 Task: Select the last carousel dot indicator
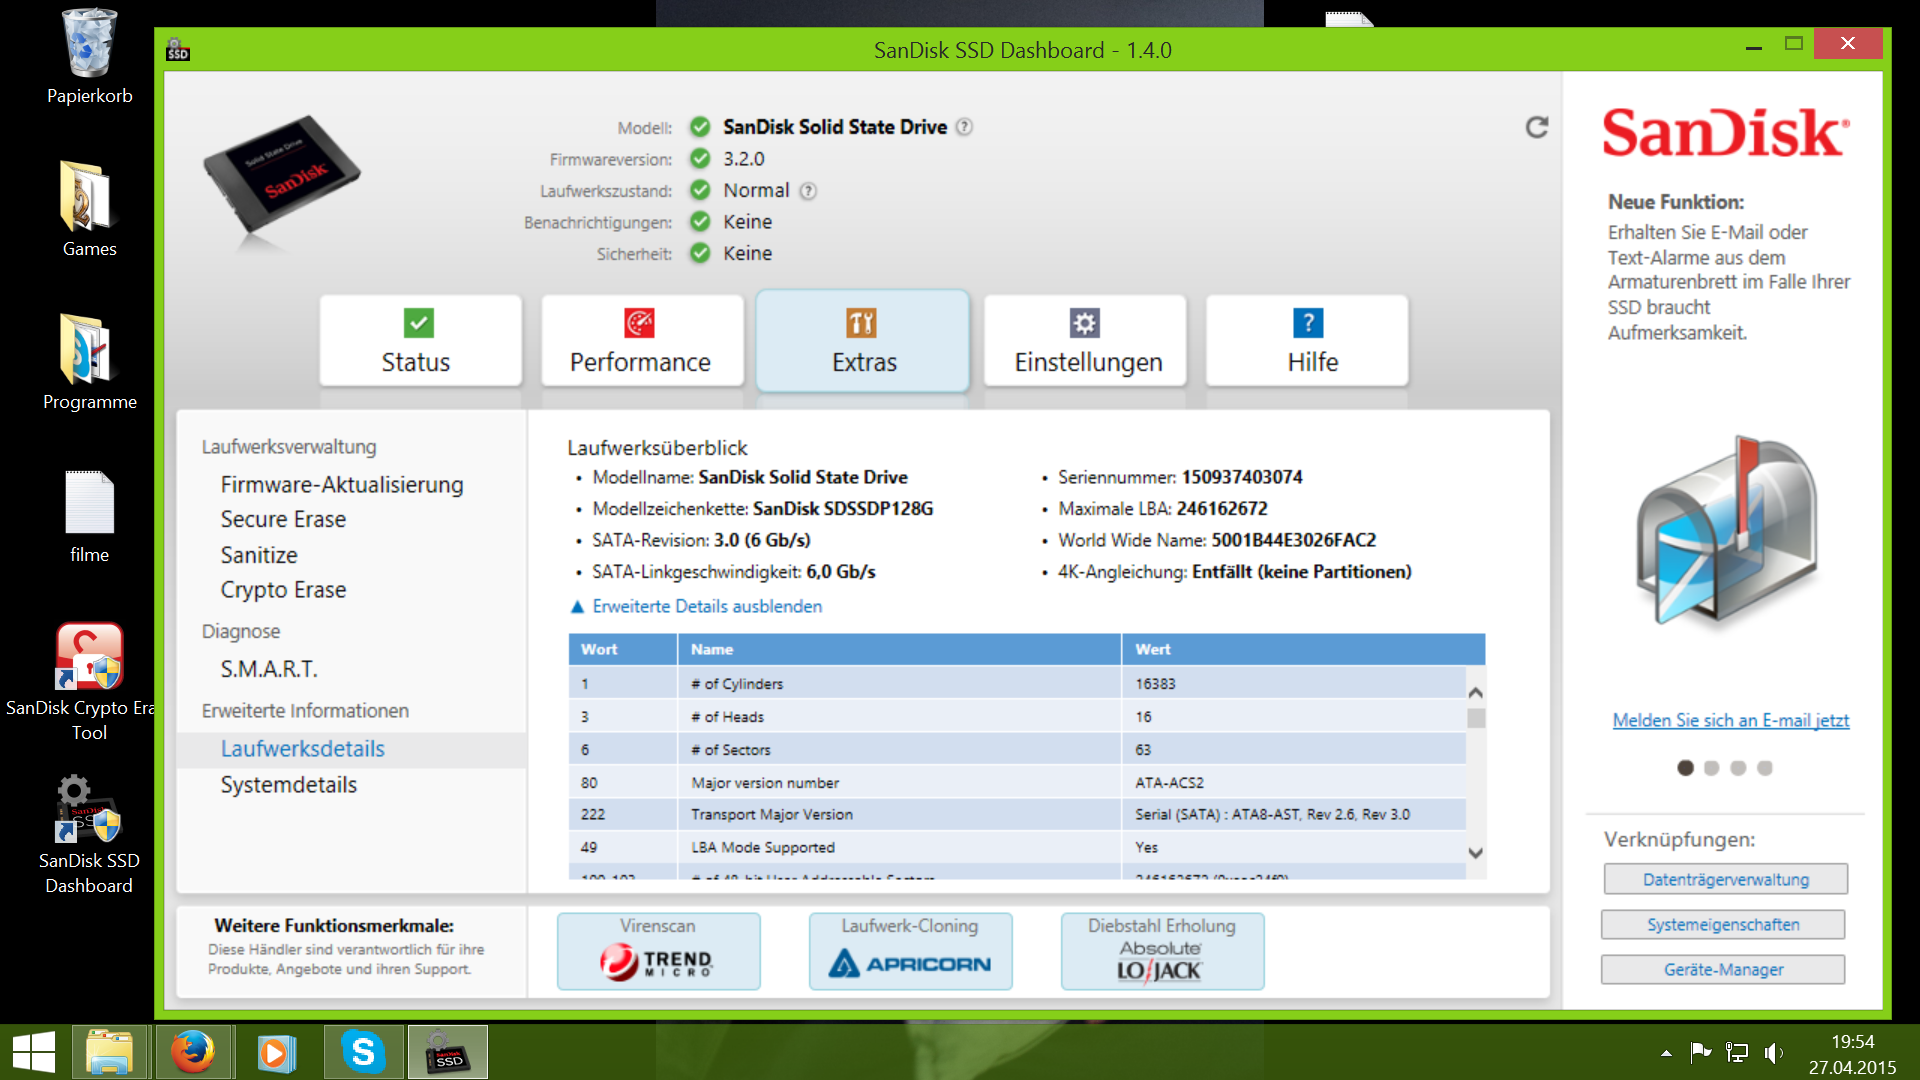coord(1765,768)
